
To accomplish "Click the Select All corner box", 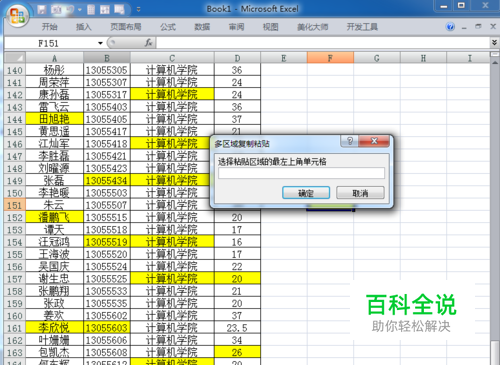I will tap(15, 58).
